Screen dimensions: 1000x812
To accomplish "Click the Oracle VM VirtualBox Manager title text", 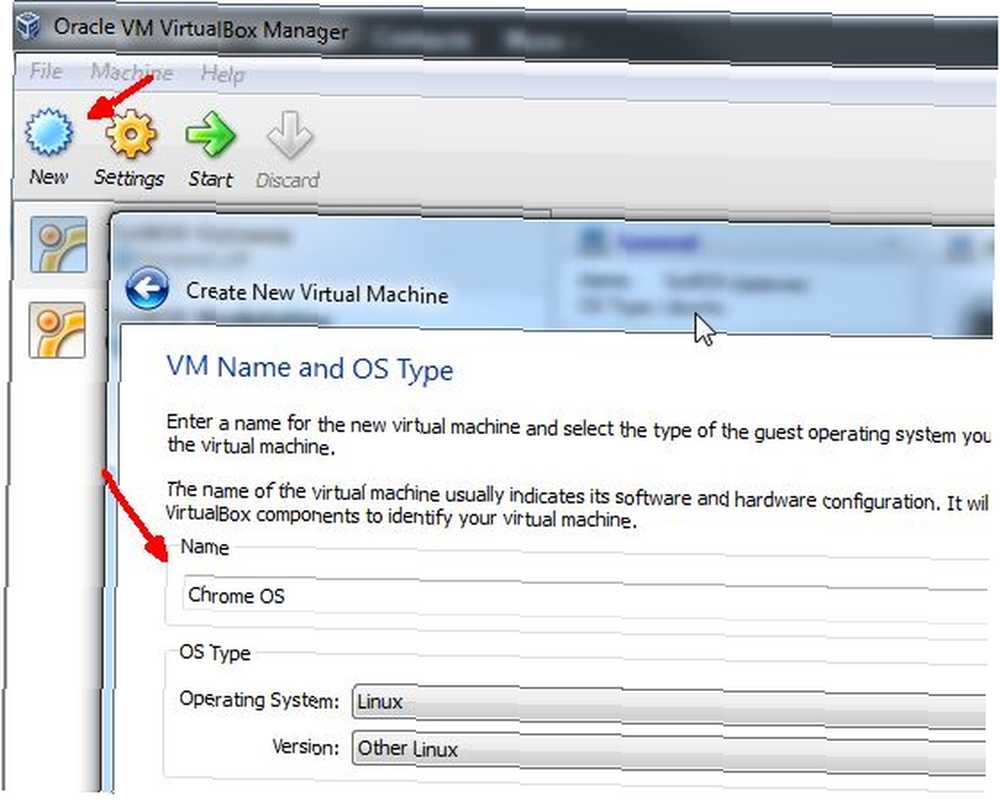I will click(x=201, y=29).
